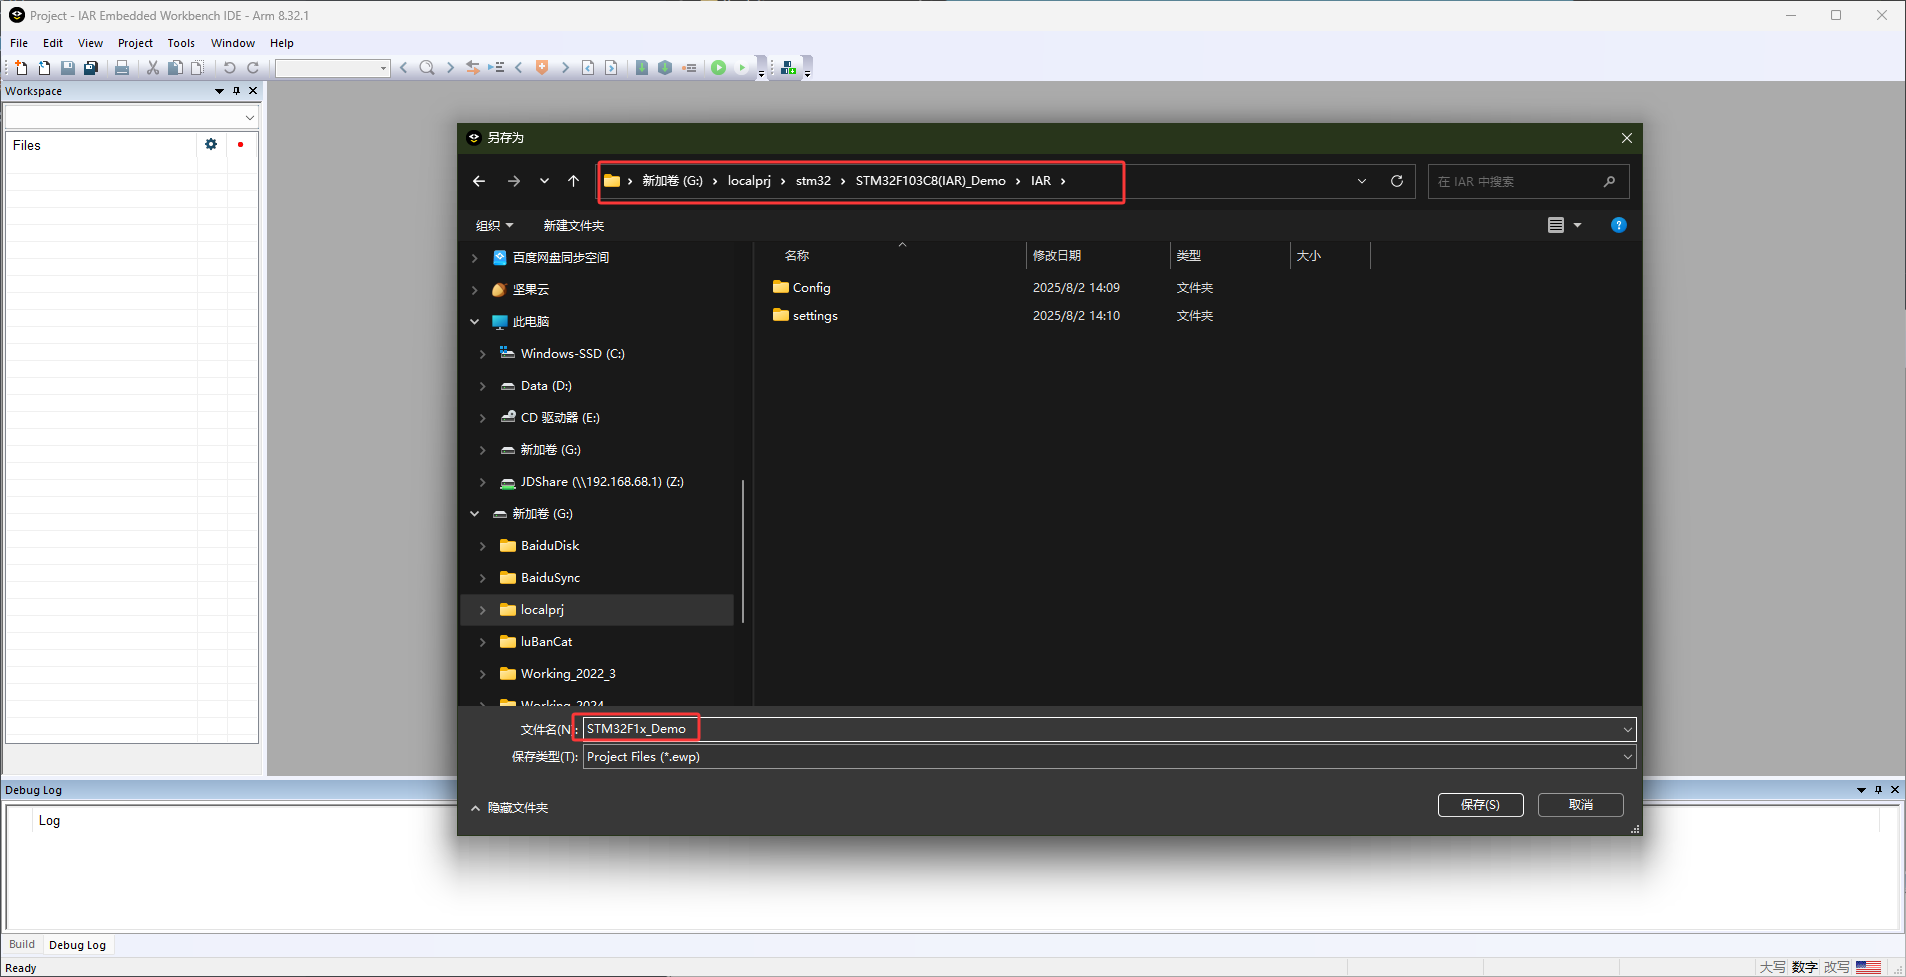Viewport: 1906px width, 977px height.
Task: Open the File menu
Action: pyautogui.click(x=19, y=43)
